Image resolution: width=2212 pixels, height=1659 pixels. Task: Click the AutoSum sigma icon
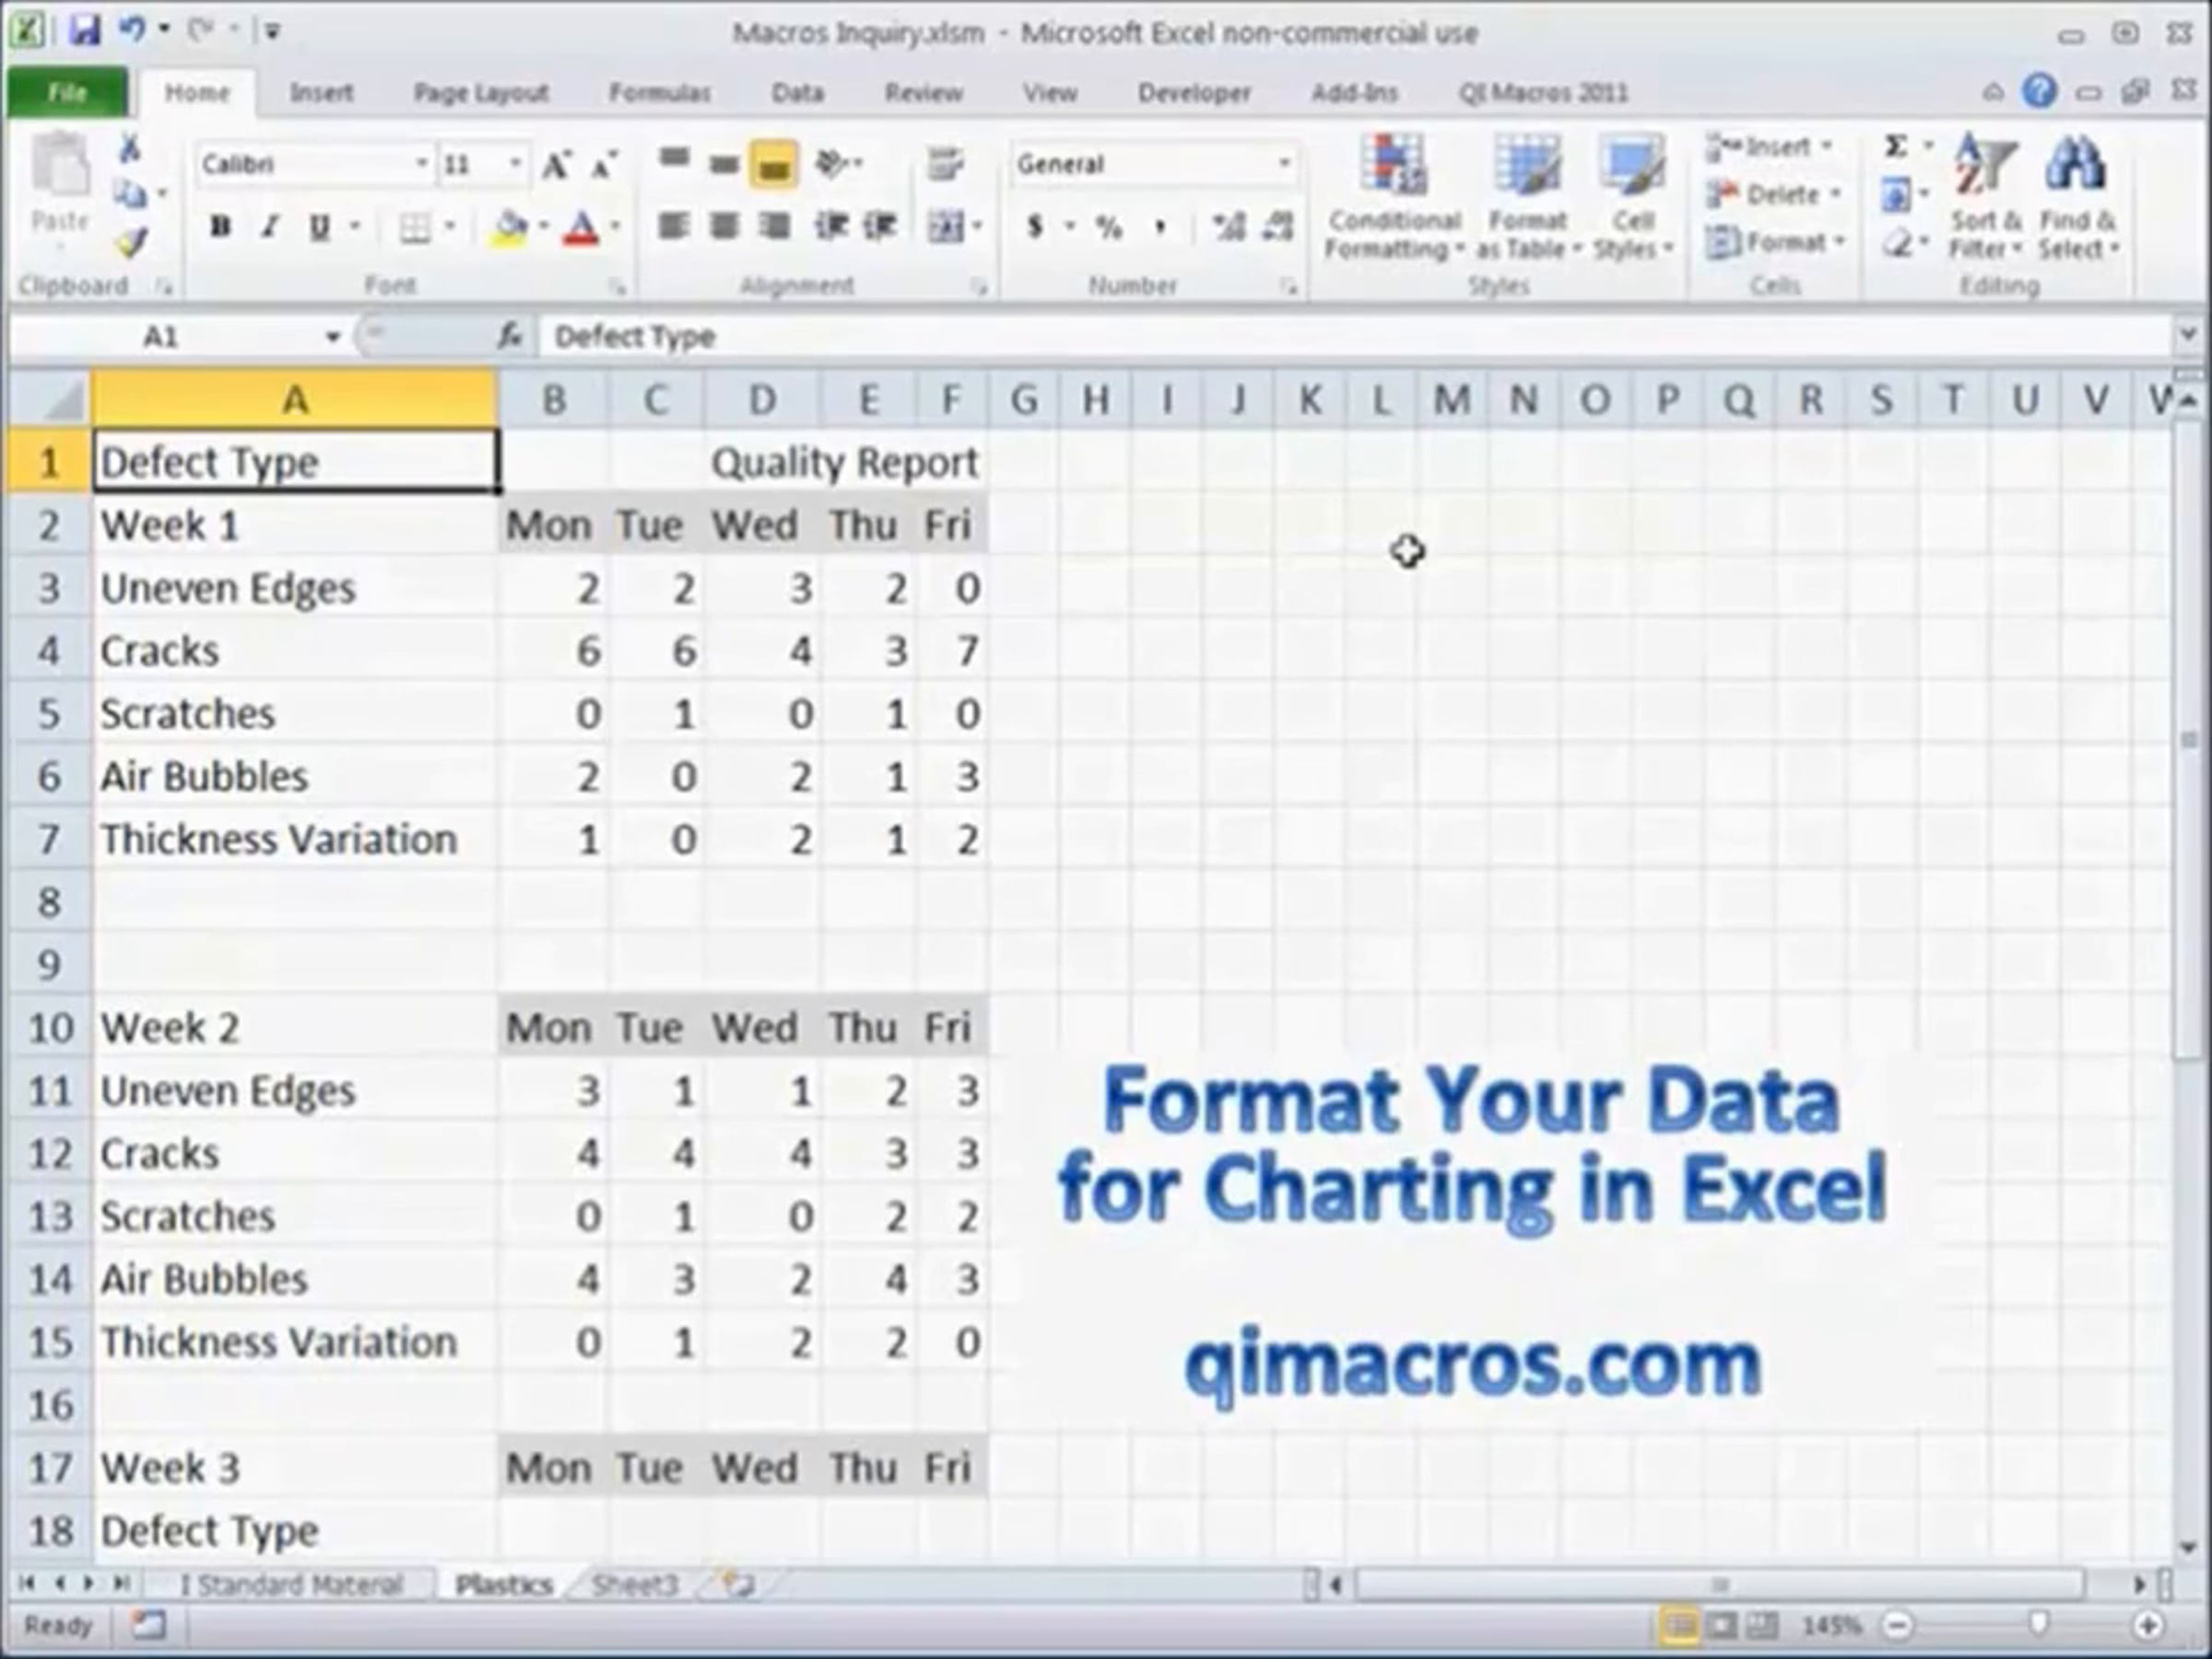coord(1895,147)
